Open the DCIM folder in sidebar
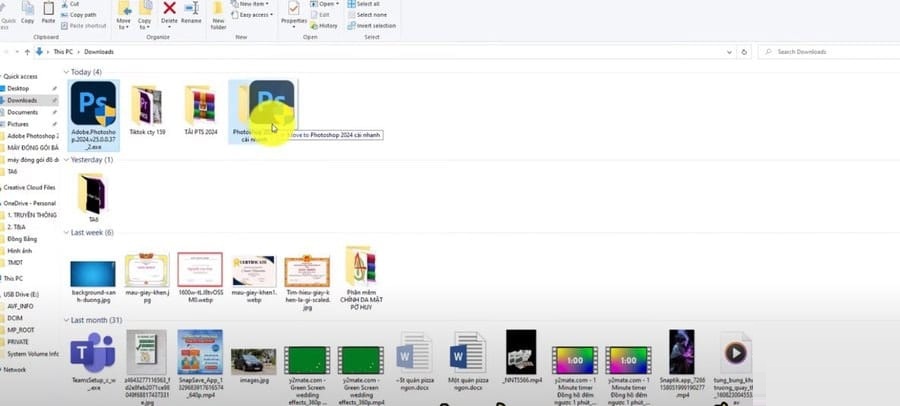The height and width of the screenshot is (406, 900). coord(15,318)
